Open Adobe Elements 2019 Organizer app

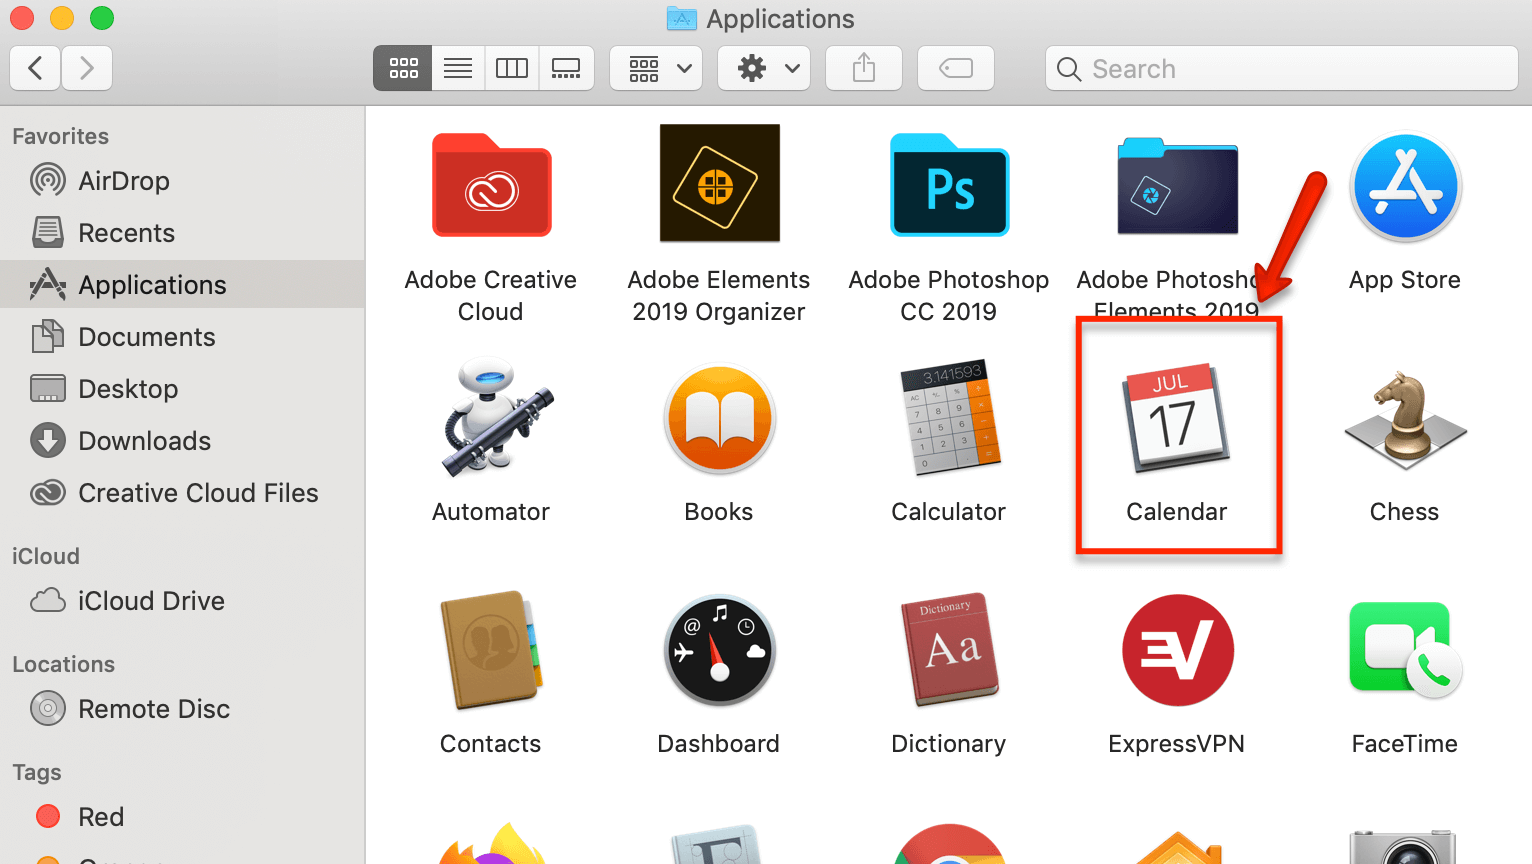point(719,183)
